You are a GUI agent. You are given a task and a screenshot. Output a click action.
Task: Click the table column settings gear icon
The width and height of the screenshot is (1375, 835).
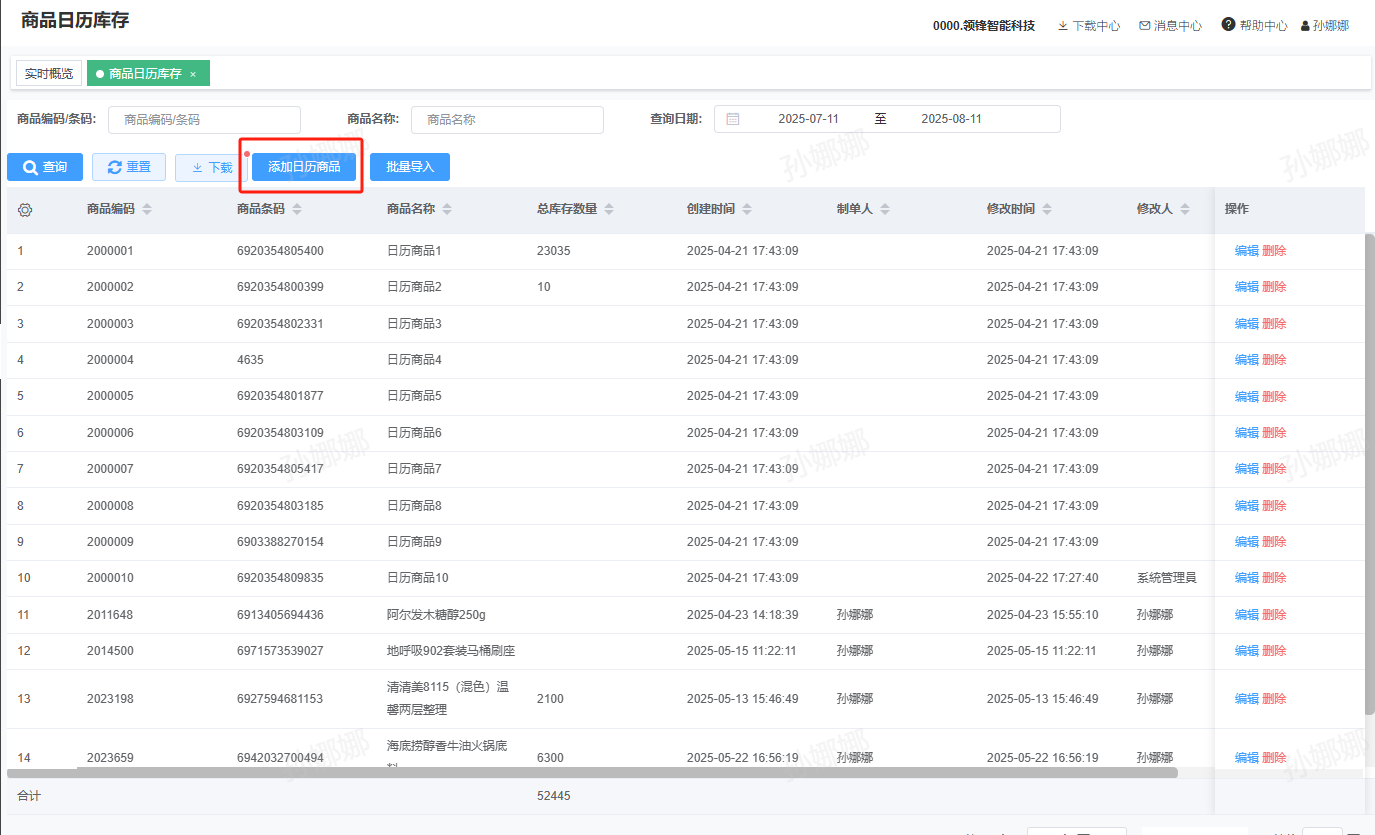(25, 210)
